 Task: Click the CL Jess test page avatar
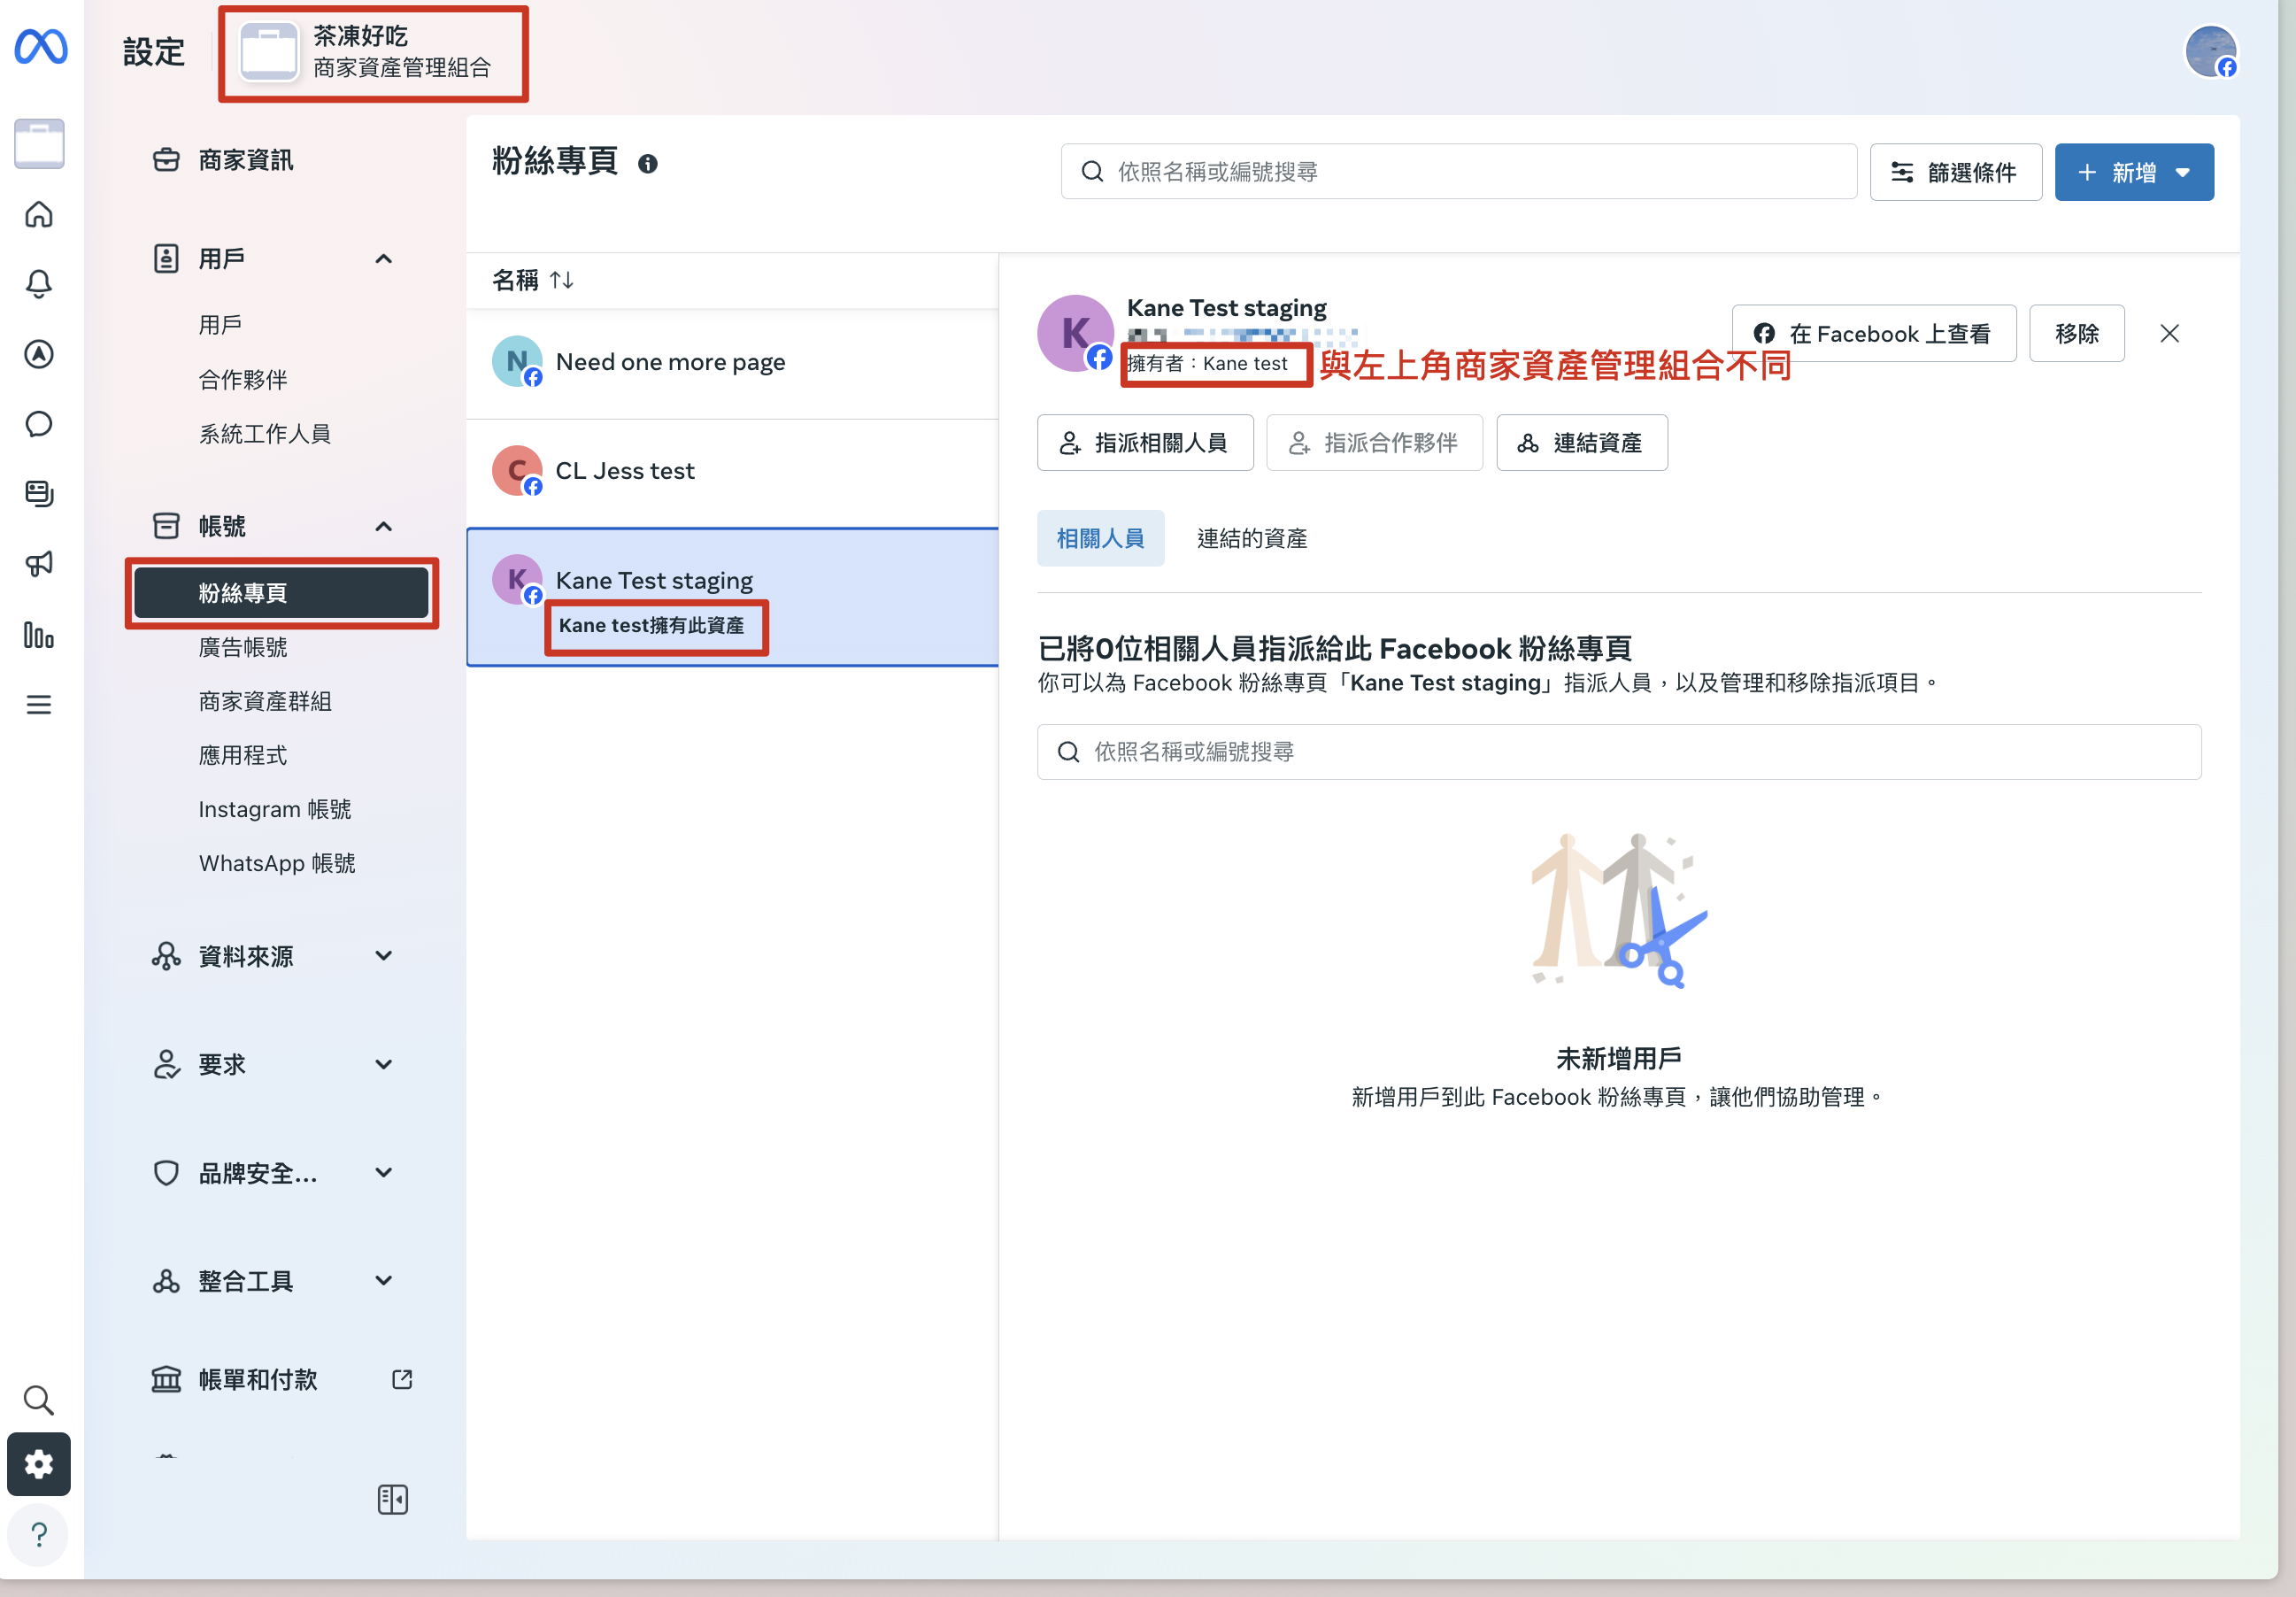point(517,471)
